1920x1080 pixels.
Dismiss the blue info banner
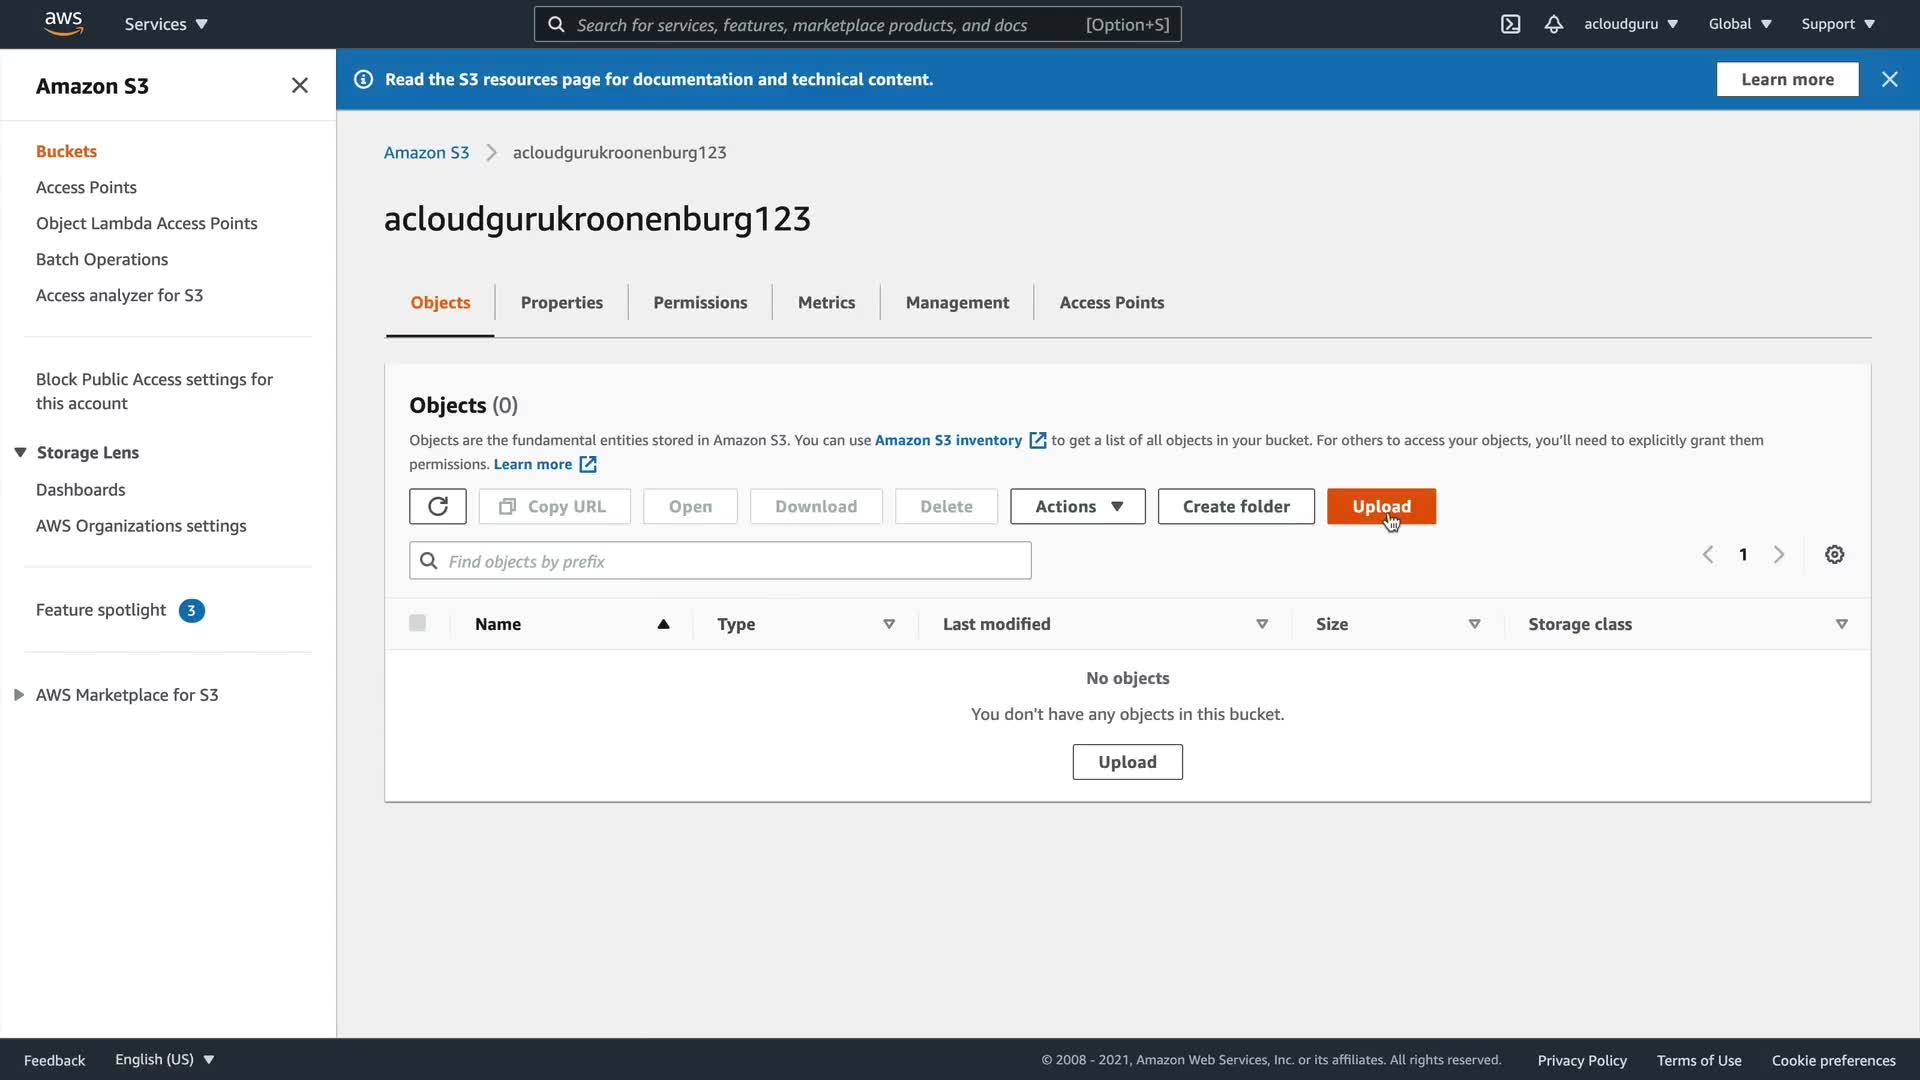[x=1889, y=79]
